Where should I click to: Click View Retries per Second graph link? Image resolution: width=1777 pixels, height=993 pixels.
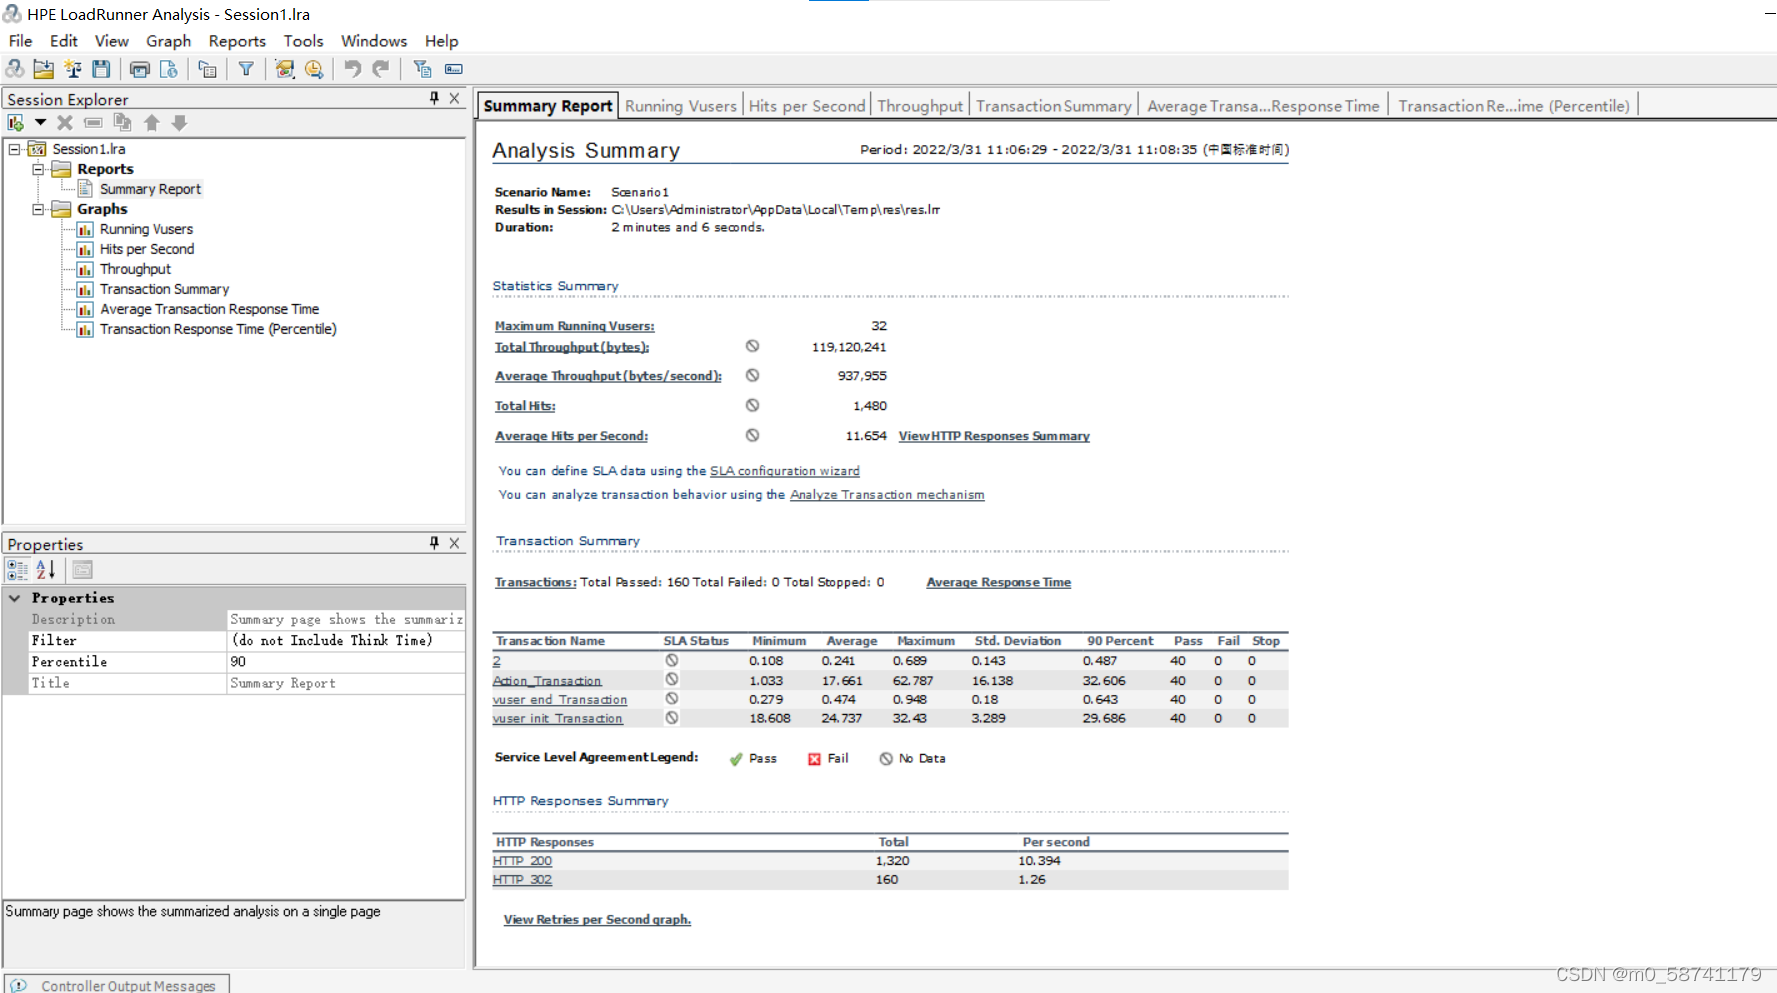tap(597, 920)
